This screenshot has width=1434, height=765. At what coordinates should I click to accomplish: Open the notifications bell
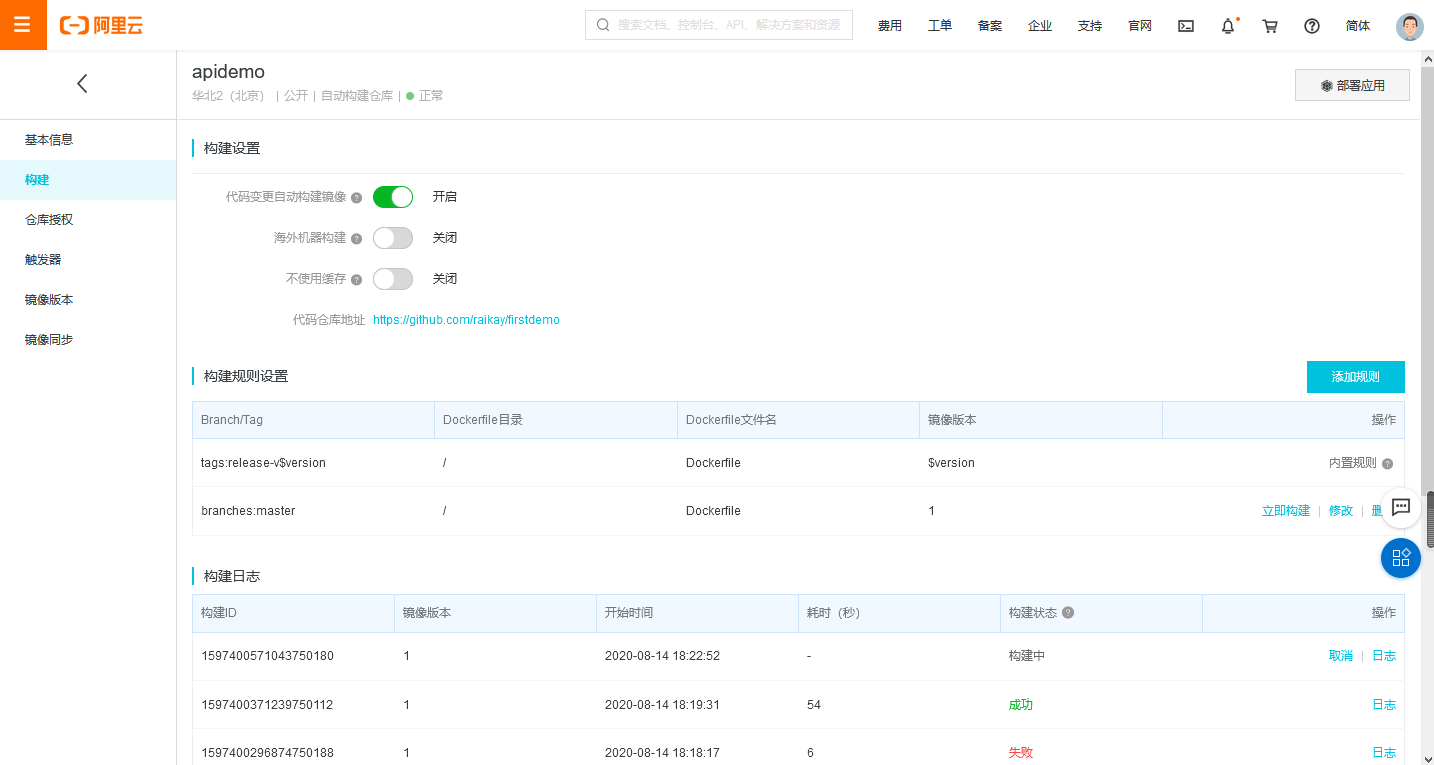1228,26
